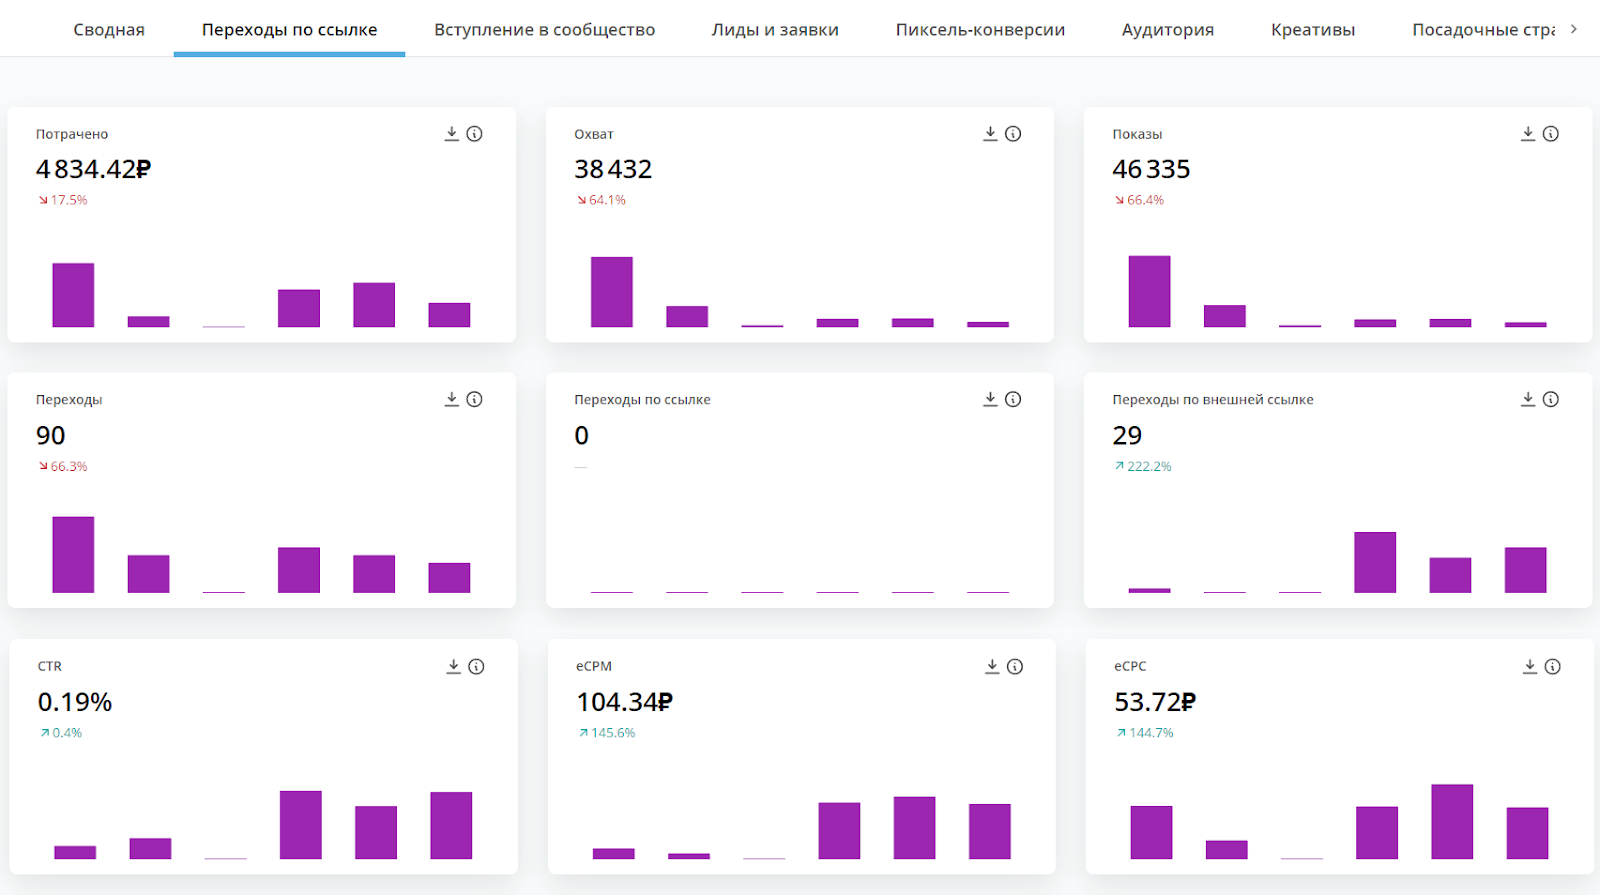This screenshot has height=895, width=1600.
Task: Download the Потрачено chart data
Action: pyautogui.click(x=452, y=134)
